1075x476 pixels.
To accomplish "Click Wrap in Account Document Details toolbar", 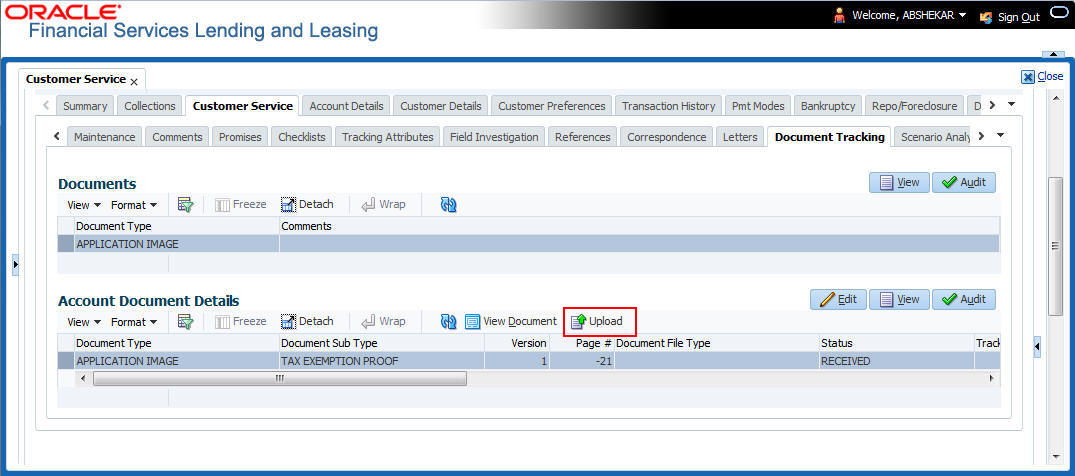I will (383, 321).
